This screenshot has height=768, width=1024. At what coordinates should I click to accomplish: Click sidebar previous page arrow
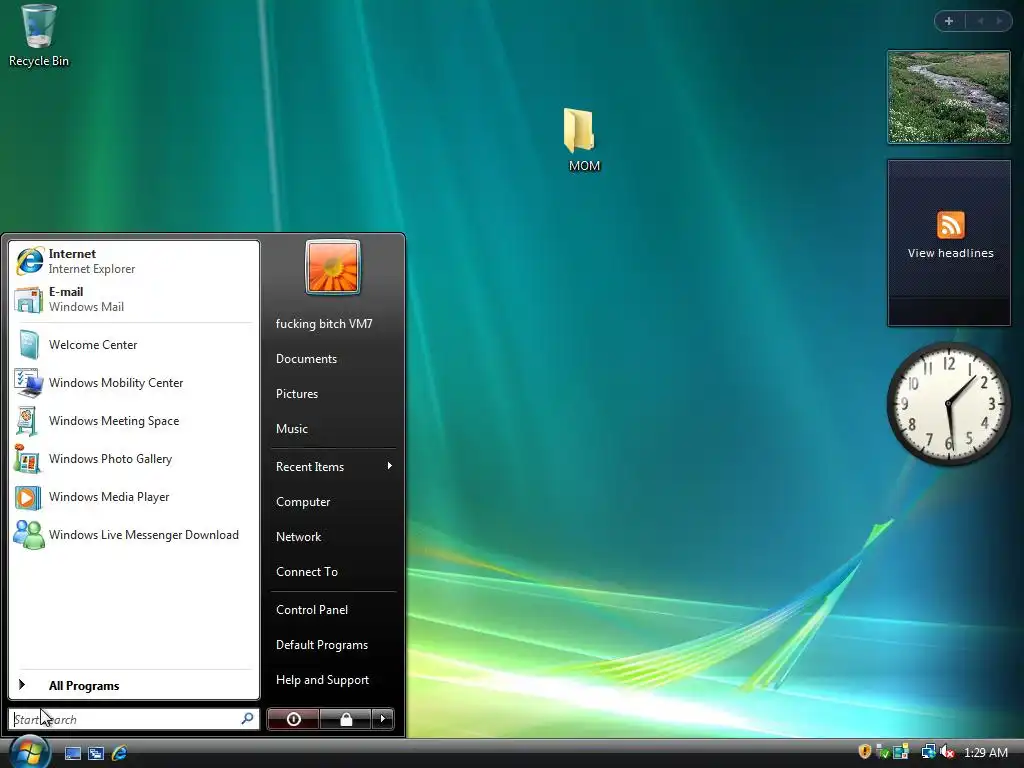pyautogui.click(x=980, y=21)
